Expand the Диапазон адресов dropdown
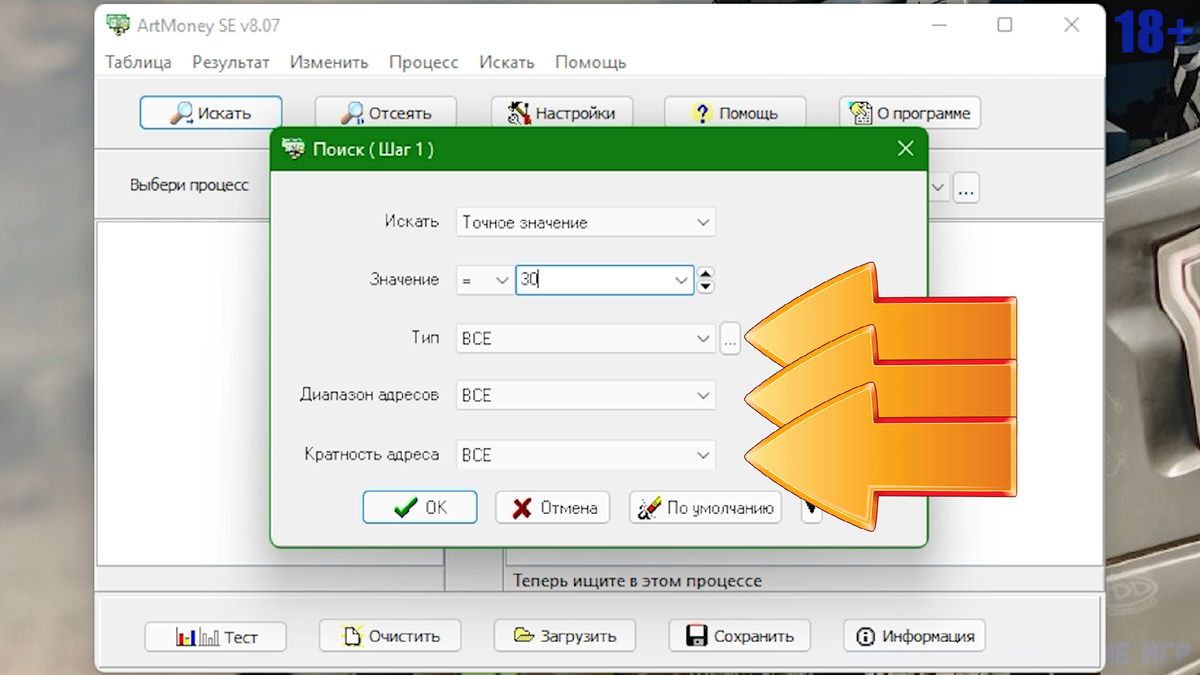The image size is (1200, 675). pos(703,396)
